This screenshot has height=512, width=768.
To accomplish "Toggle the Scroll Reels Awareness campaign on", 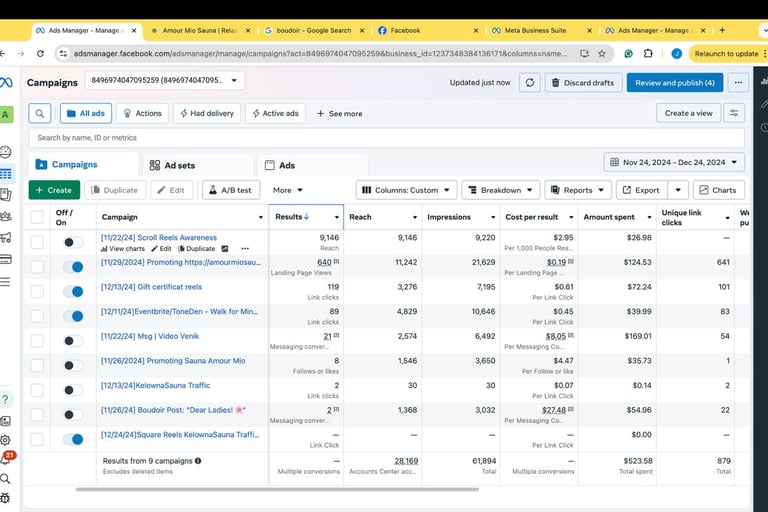I will pyautogui.click(x=73, y=242).
